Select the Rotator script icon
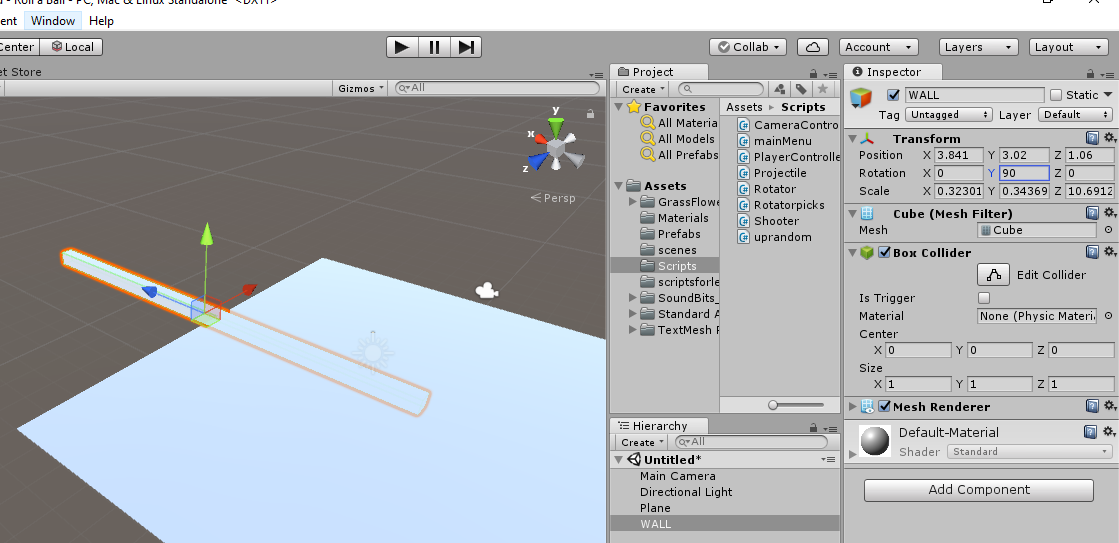The width and height of the screenshot is (1119, 543). [x=745, y=189]
